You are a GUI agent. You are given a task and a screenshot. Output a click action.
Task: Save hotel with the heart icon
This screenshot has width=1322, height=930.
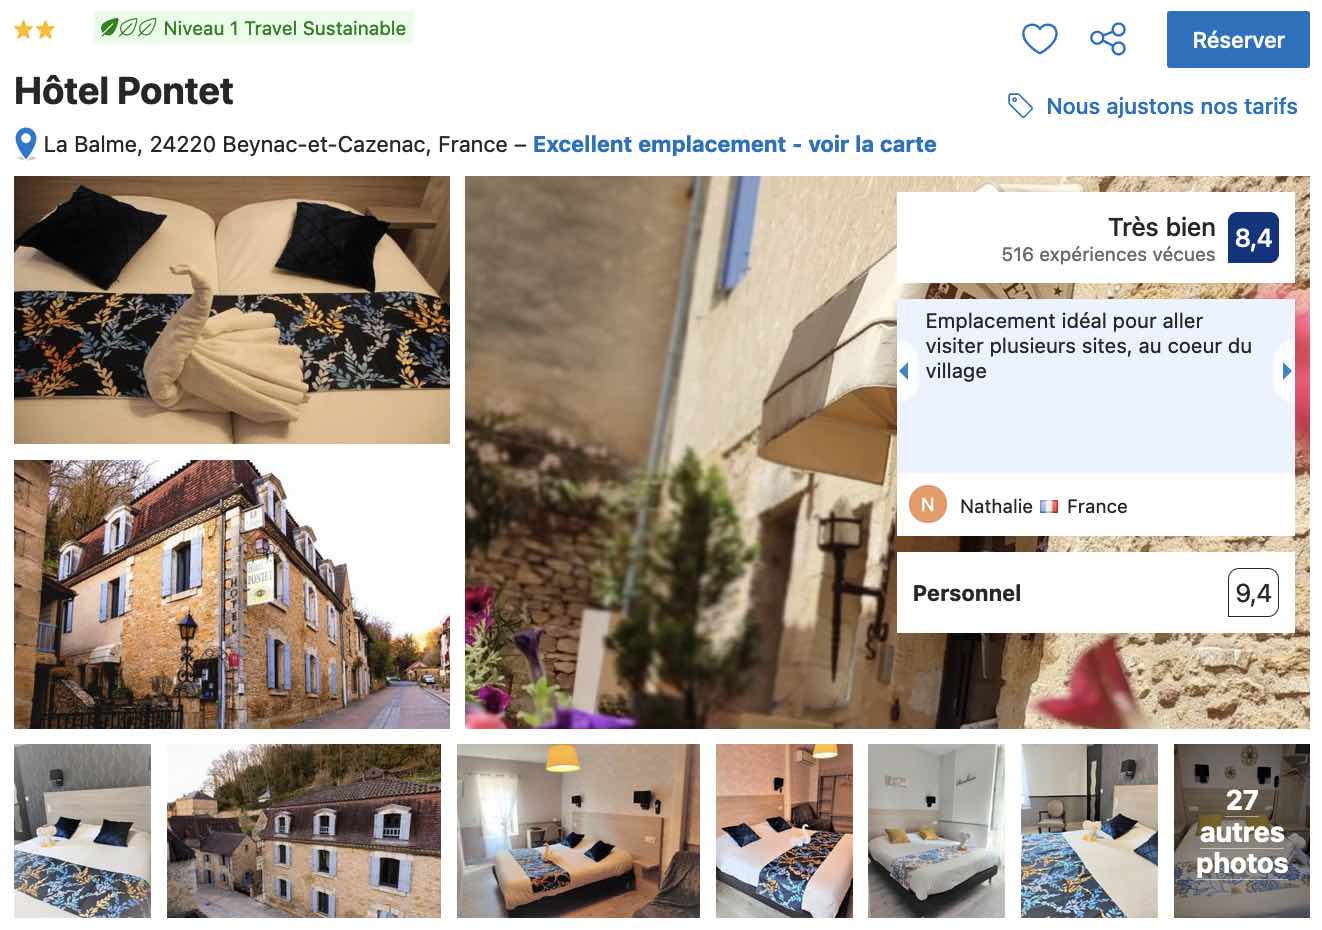[1039, 39]
